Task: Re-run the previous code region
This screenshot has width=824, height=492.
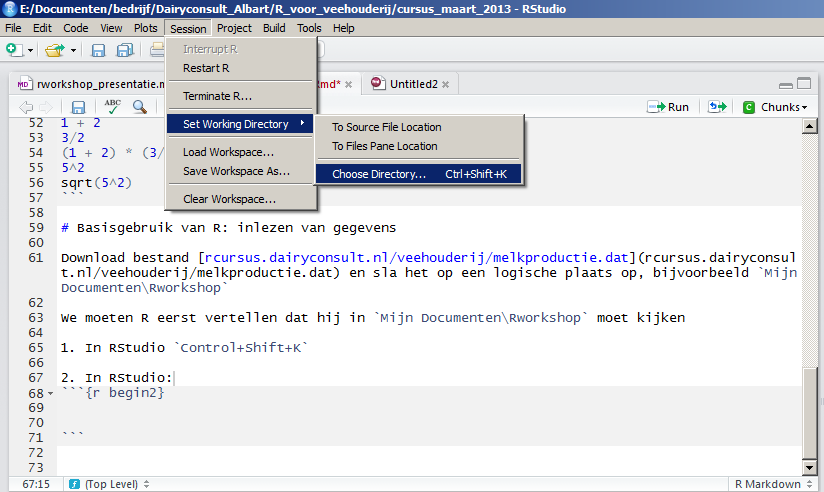Action: (717, 107)
